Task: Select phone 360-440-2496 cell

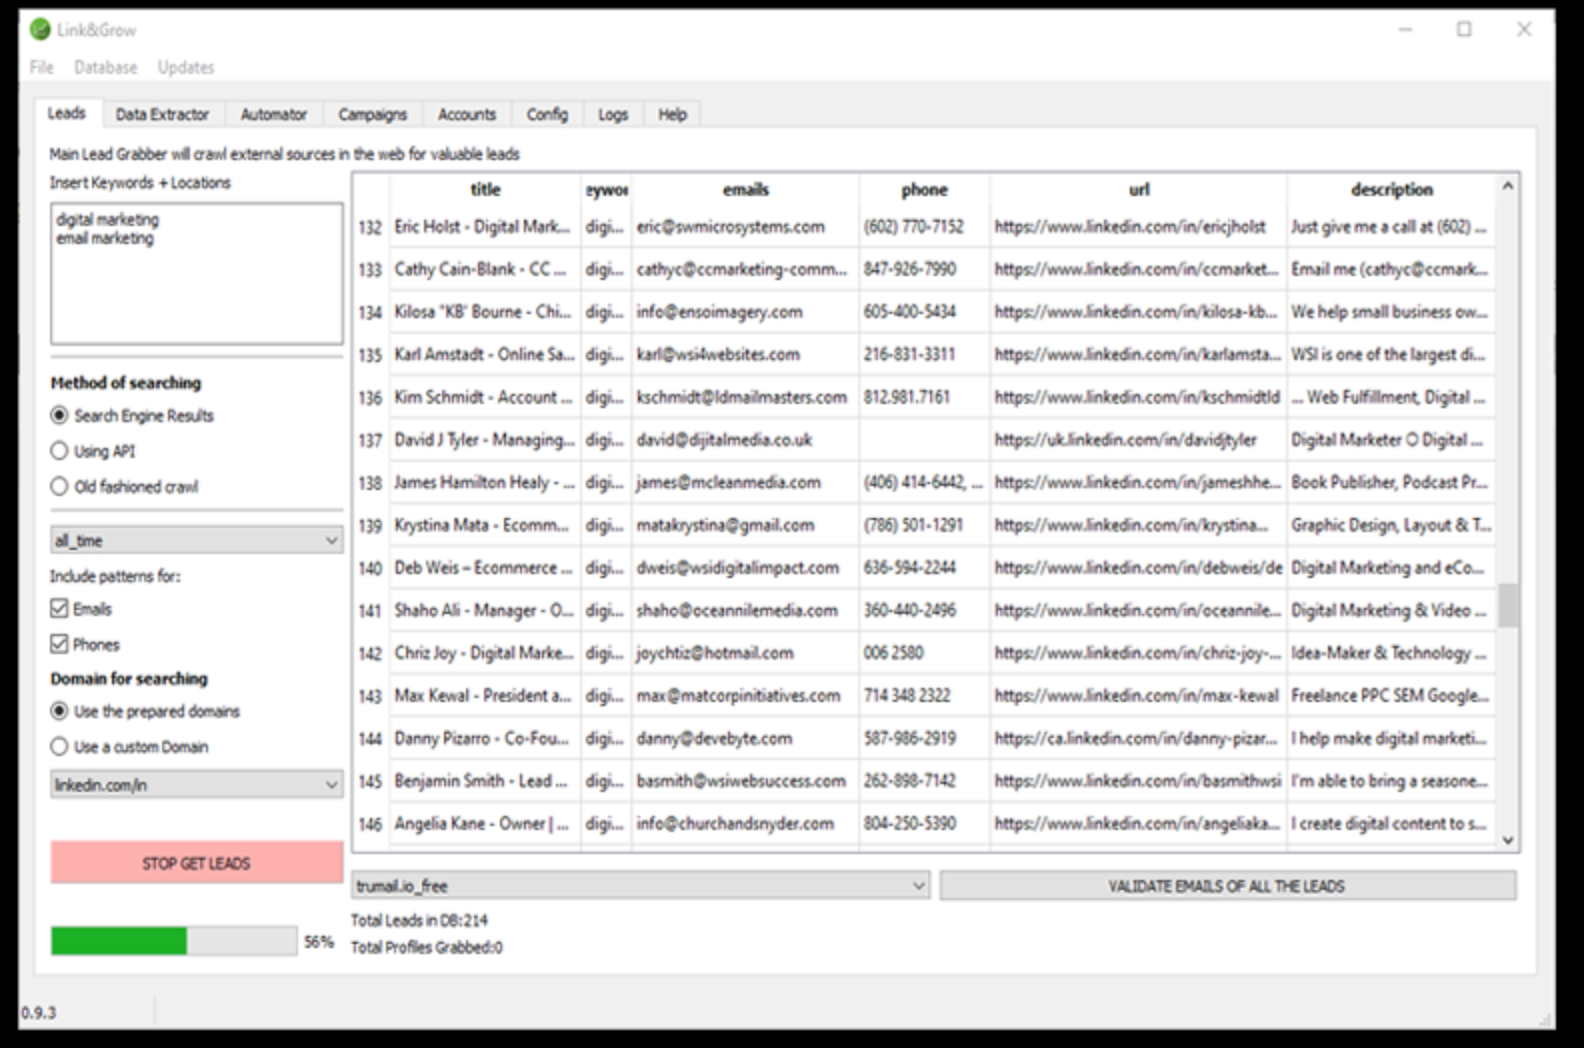Action: point(924,610)
